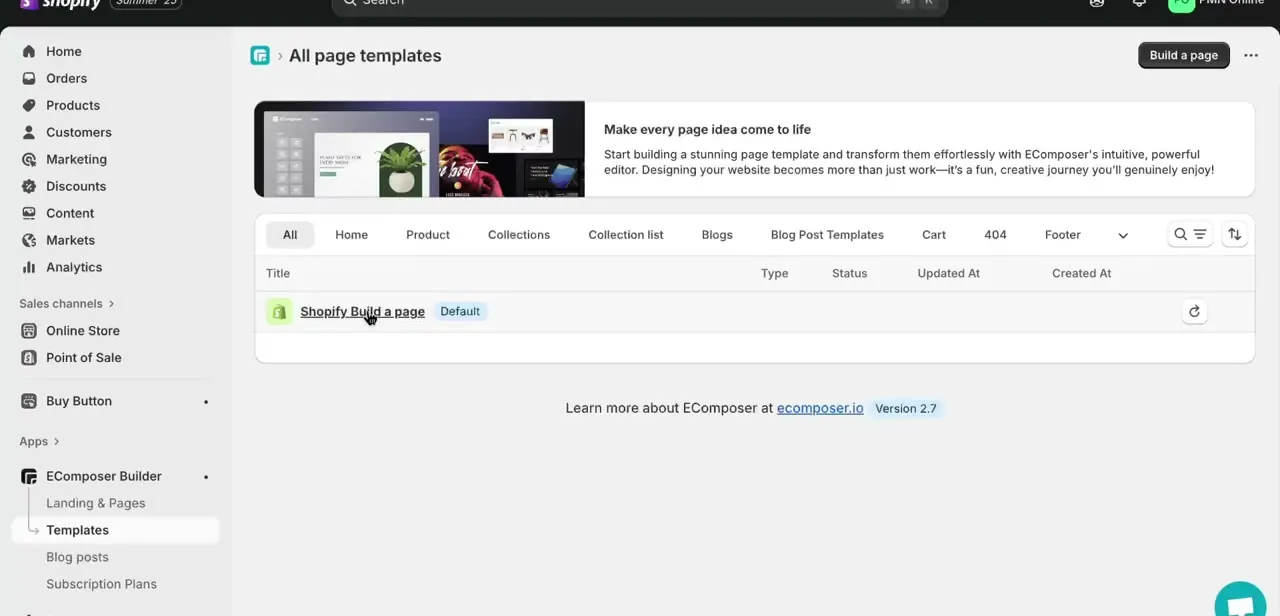This screenshot has width=1280, height=616.
Task: Open the three-dot more actions menu
Action: coord(1251,55)
